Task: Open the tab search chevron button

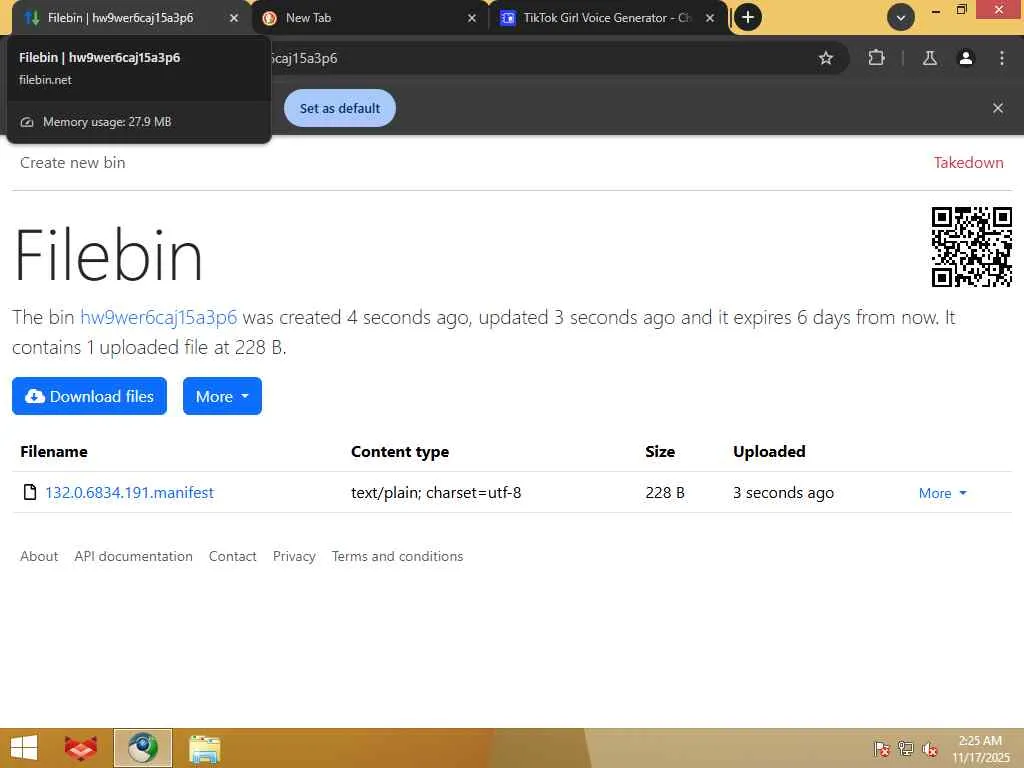Action: [901, 18]
